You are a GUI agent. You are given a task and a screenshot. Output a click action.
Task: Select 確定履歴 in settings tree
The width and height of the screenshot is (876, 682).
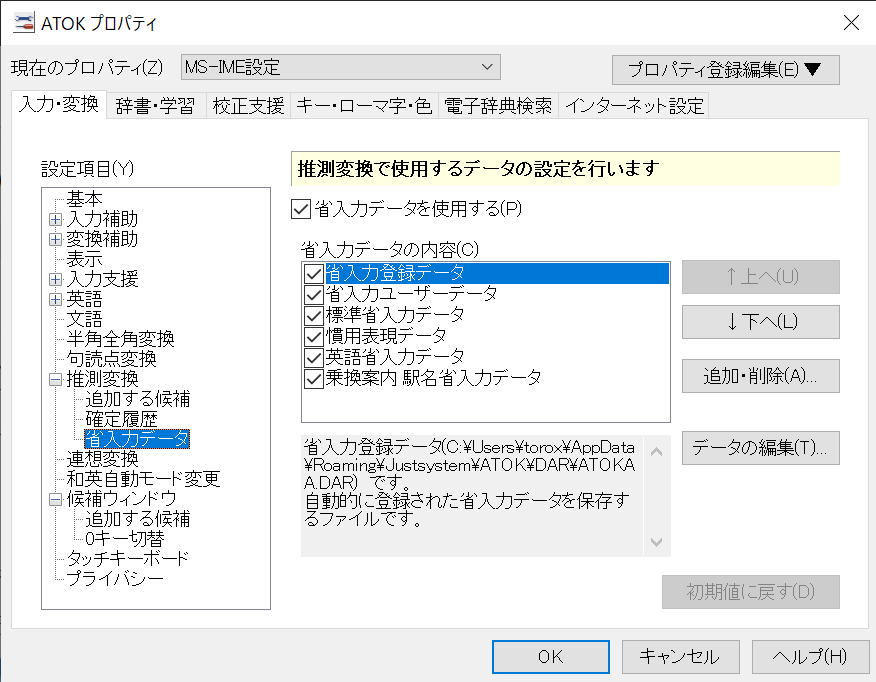(x=121, y=419)
